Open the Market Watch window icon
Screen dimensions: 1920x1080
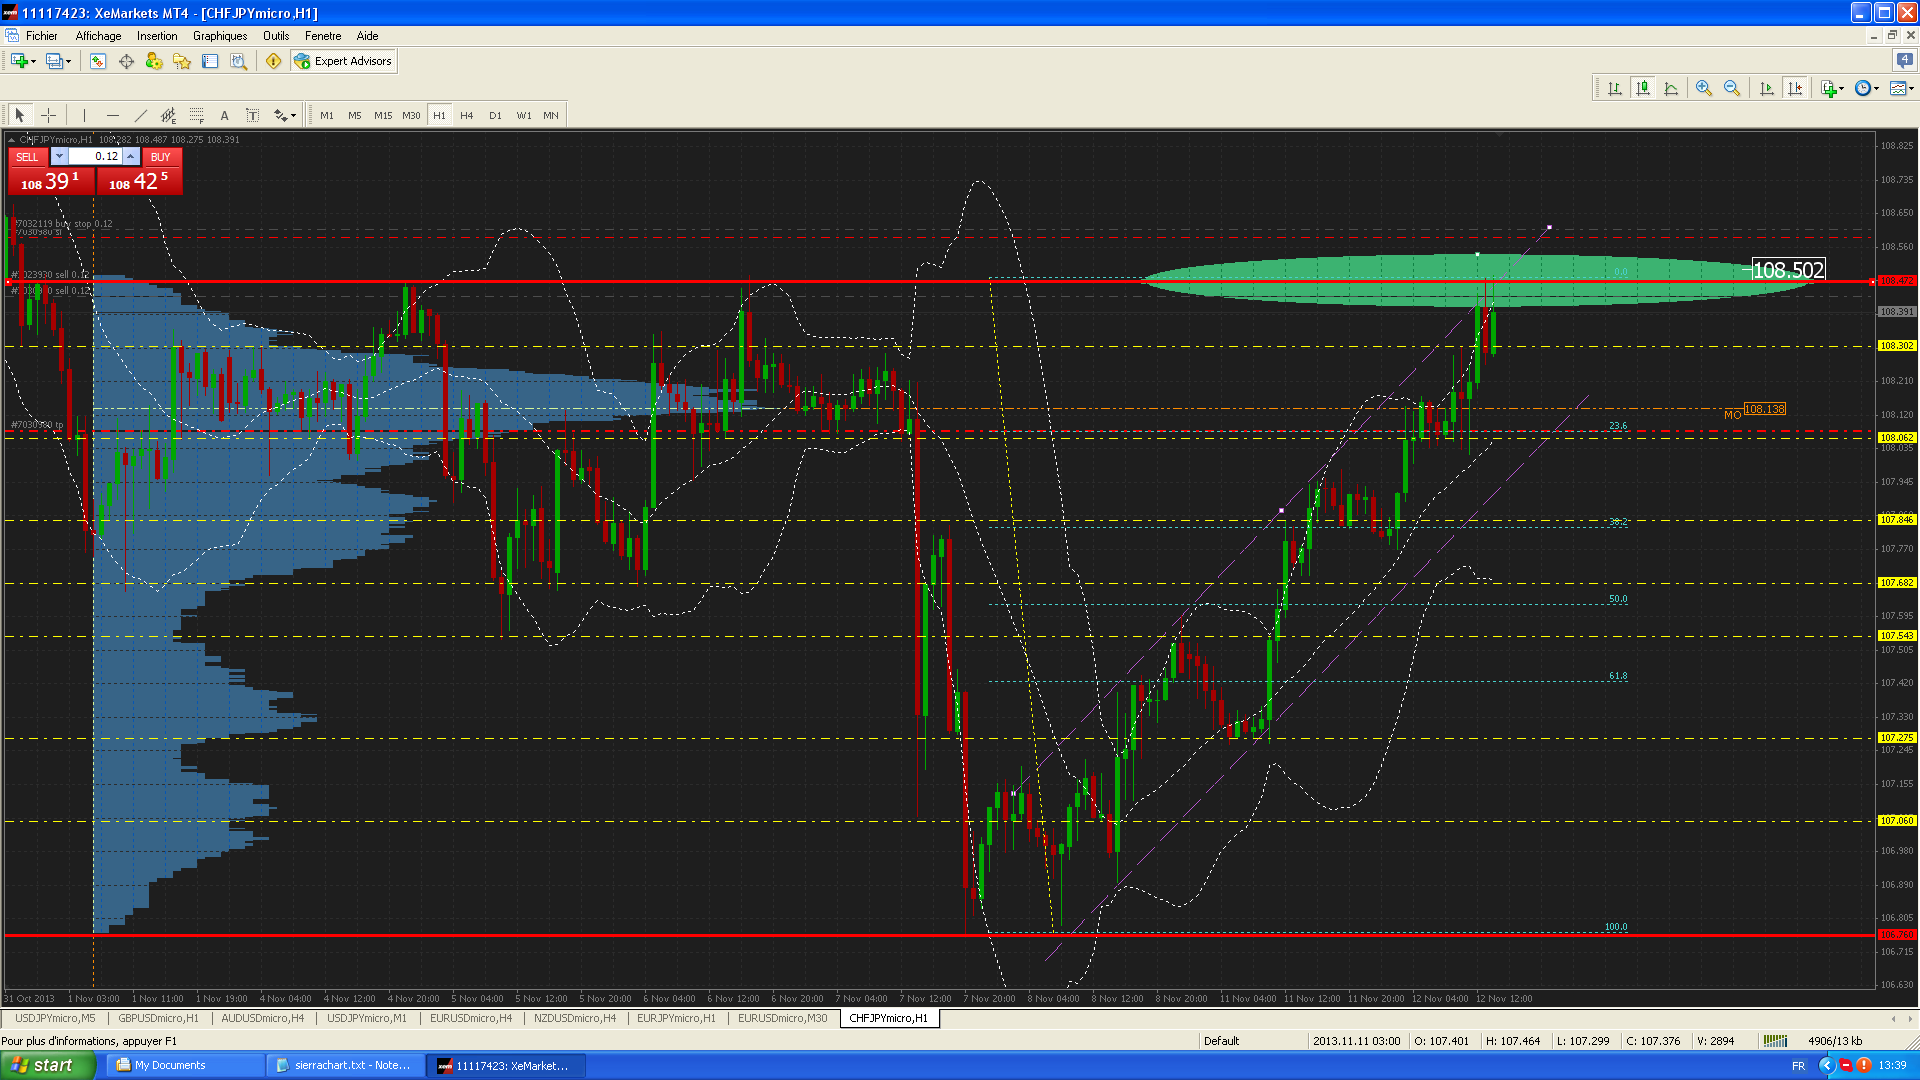pos(98,61)
